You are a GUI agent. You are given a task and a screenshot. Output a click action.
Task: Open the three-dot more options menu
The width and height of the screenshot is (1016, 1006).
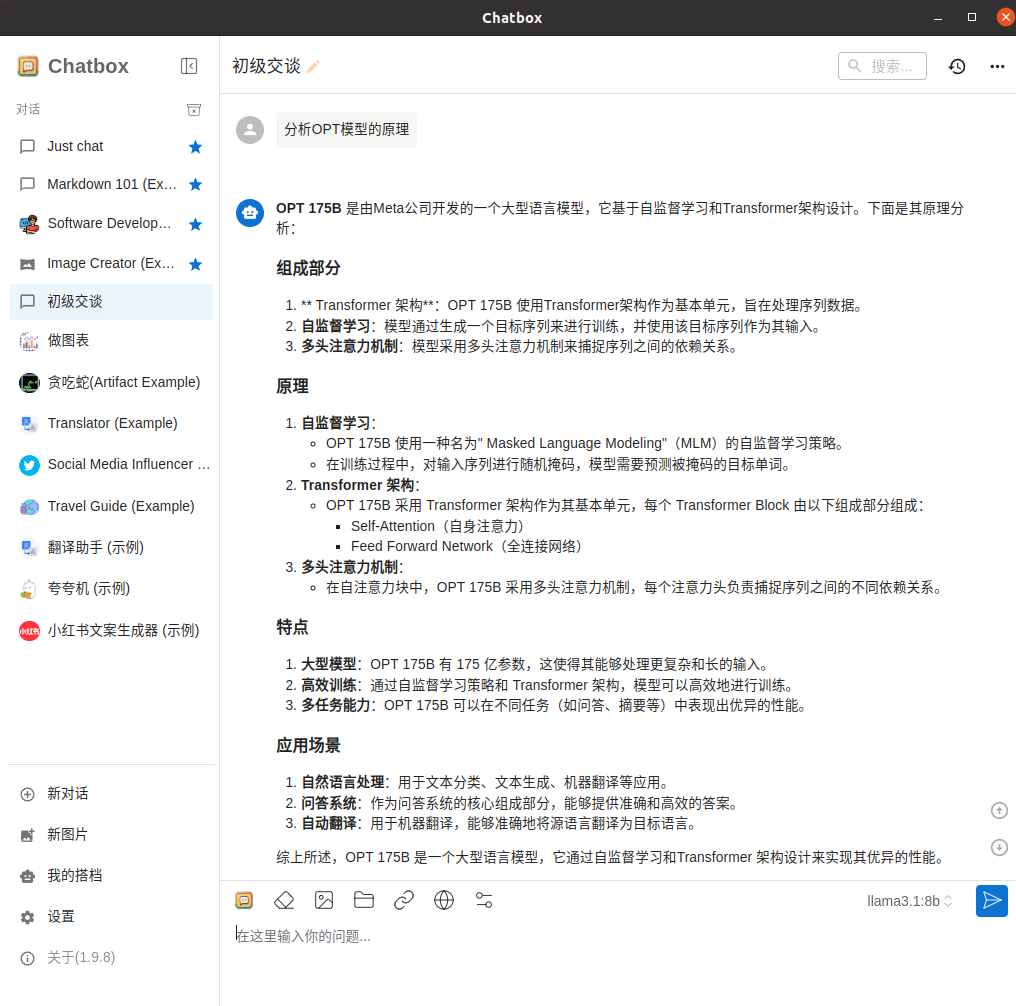click(x=997, y=66)
